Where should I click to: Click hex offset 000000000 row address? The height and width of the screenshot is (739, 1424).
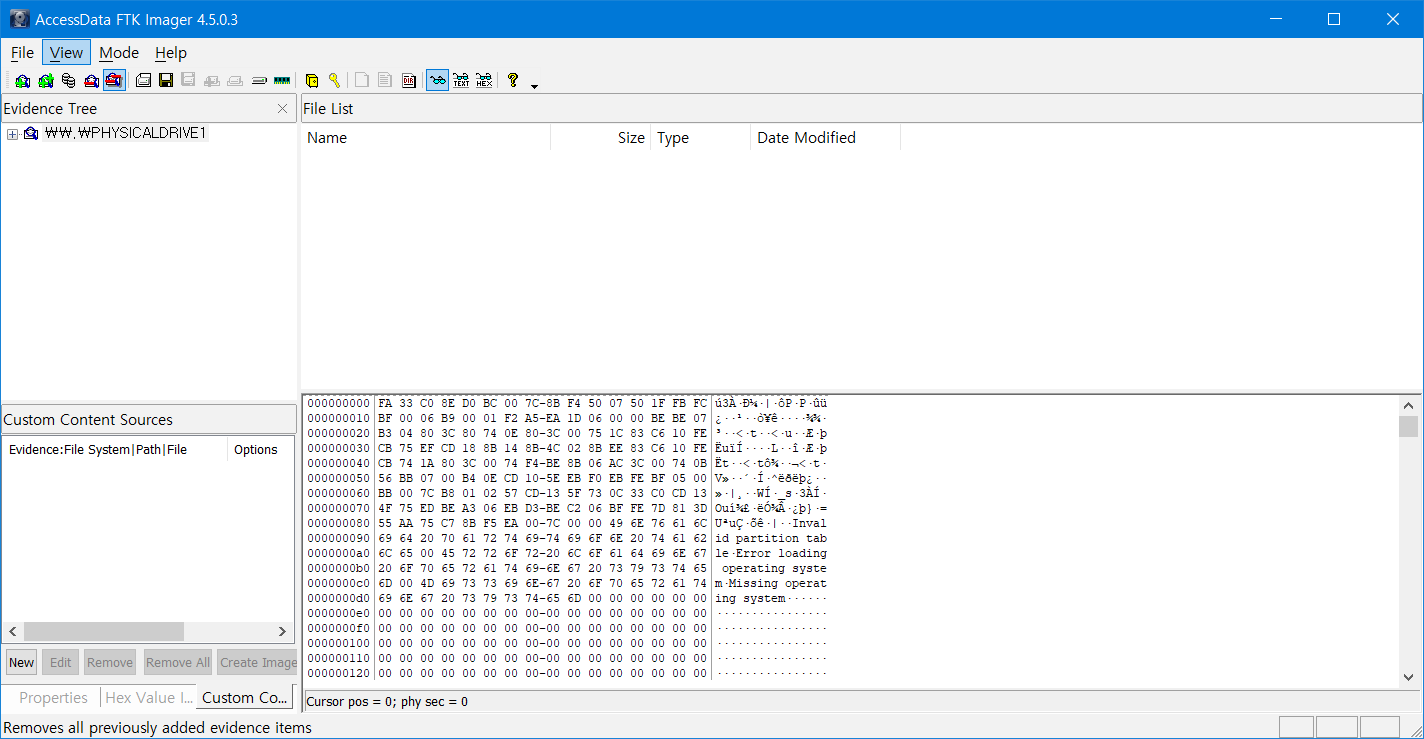(339, 403)
